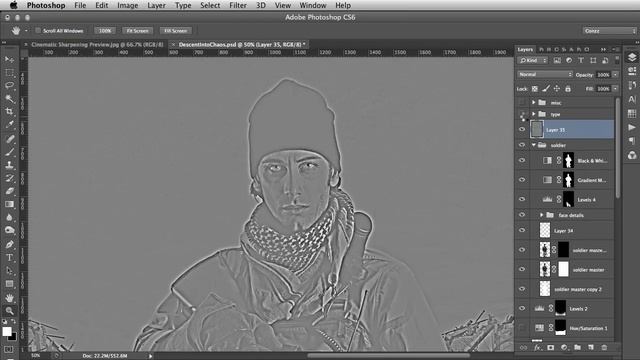Toggle visibility of Levels 4 layer
Screen dimensions: 640x360
click(522, 199)
